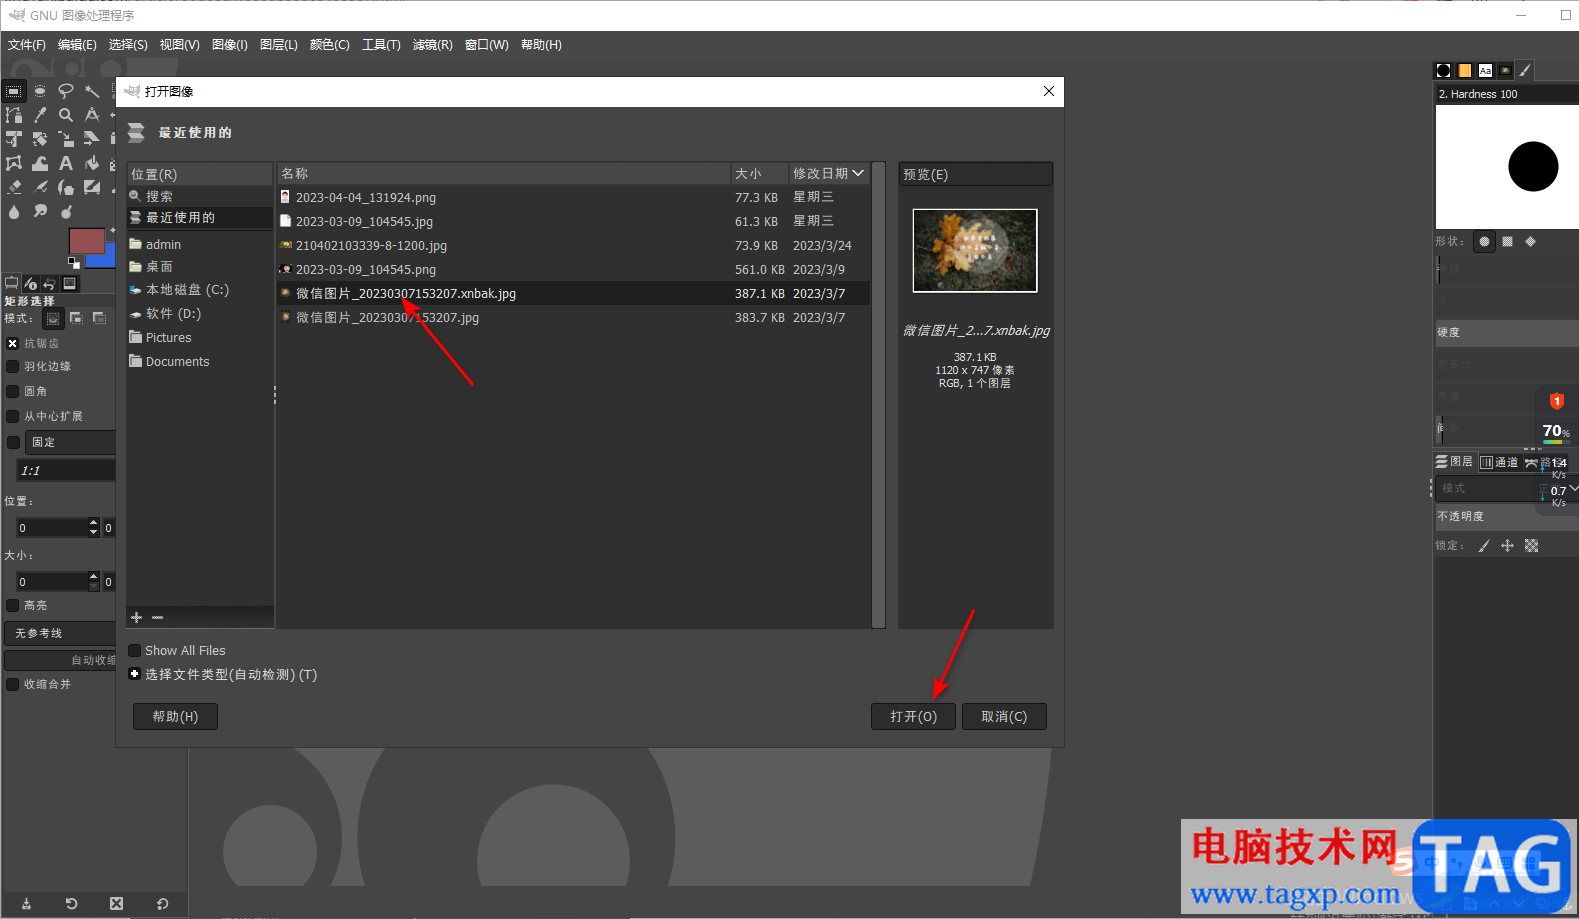Click the lock alpha channel checkerboard icon
Image resolution: width=1579 pixels, height=919 pixels.
(x=1531, y=546)
